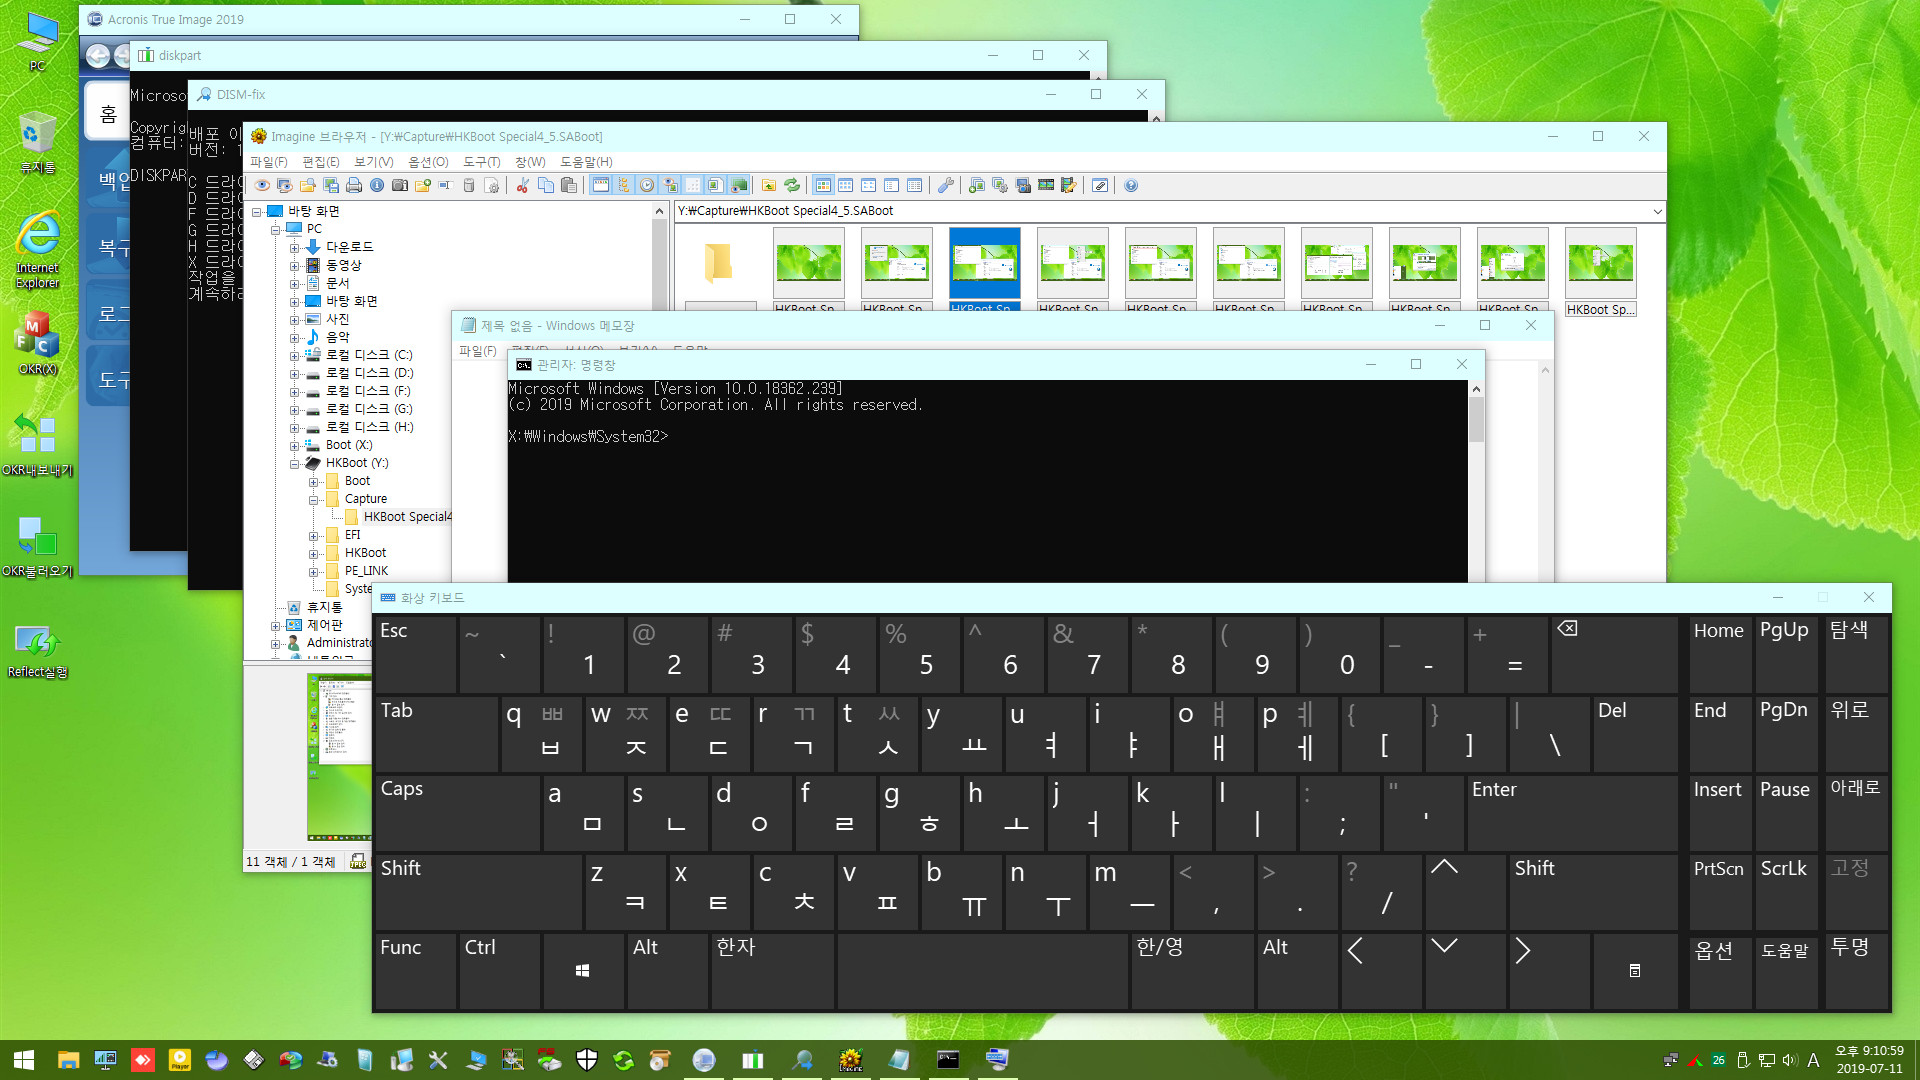Screen dimensions: 1920x1080
Task: Click the command prompt icon in taskbar
Action: (x=948, y=1060)
